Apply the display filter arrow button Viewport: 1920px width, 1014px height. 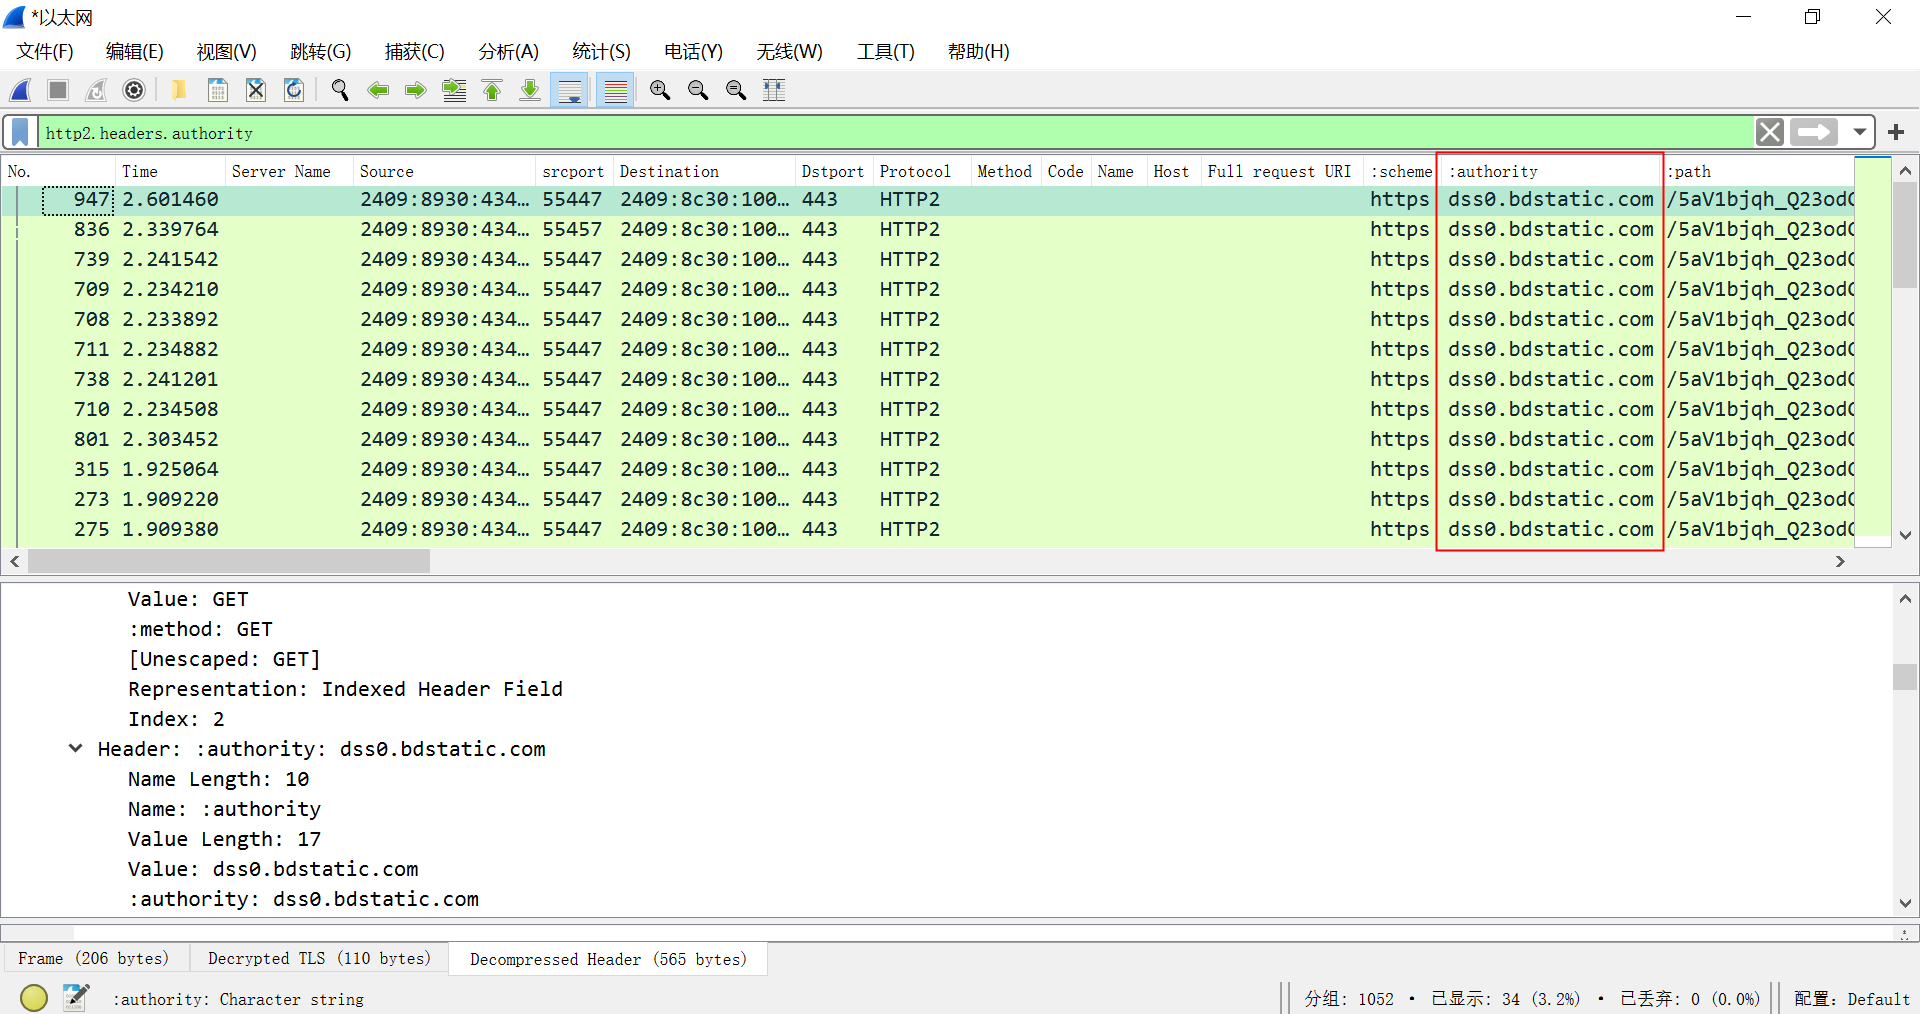click(1814, 132)
